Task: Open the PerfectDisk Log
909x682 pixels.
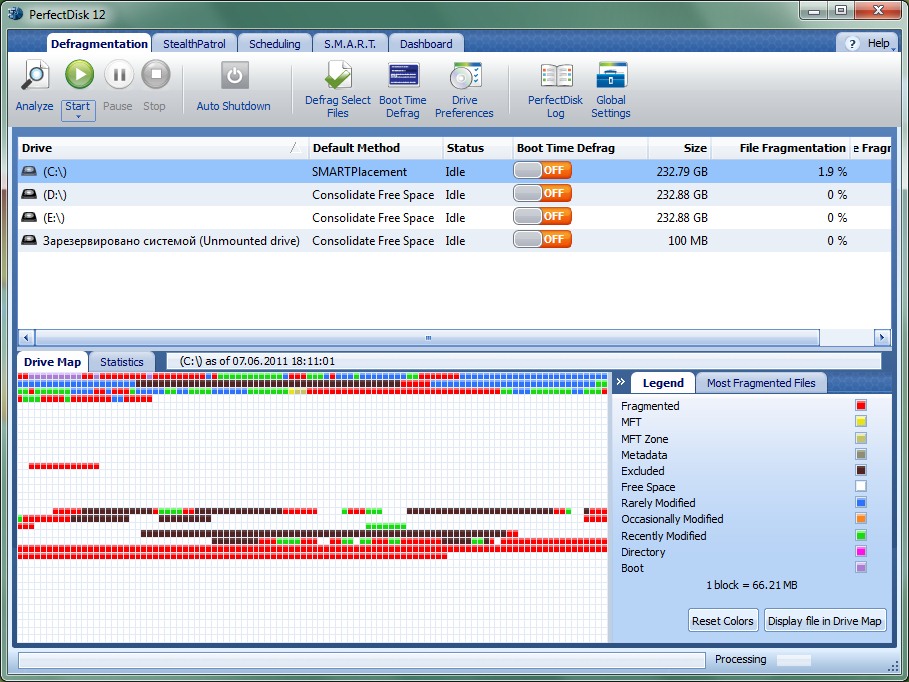Action: point(556,76)
